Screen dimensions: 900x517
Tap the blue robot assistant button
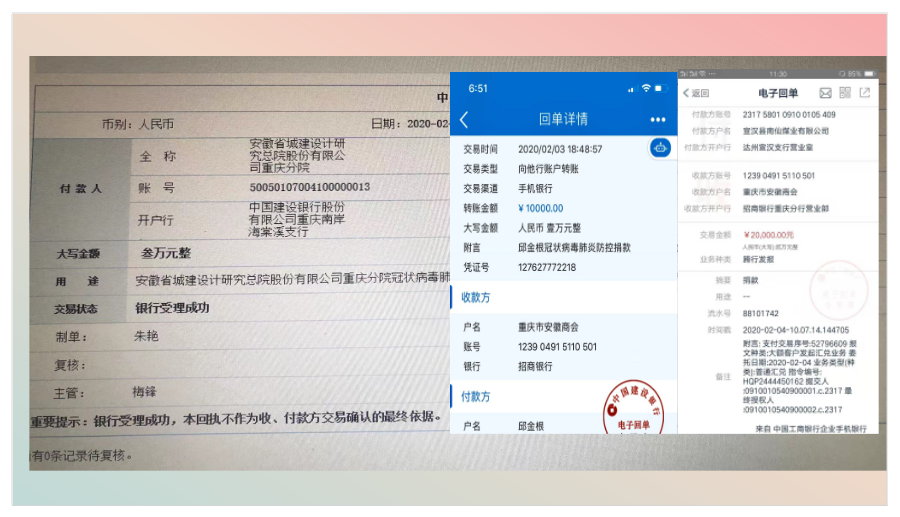click(x=660, y=148)
